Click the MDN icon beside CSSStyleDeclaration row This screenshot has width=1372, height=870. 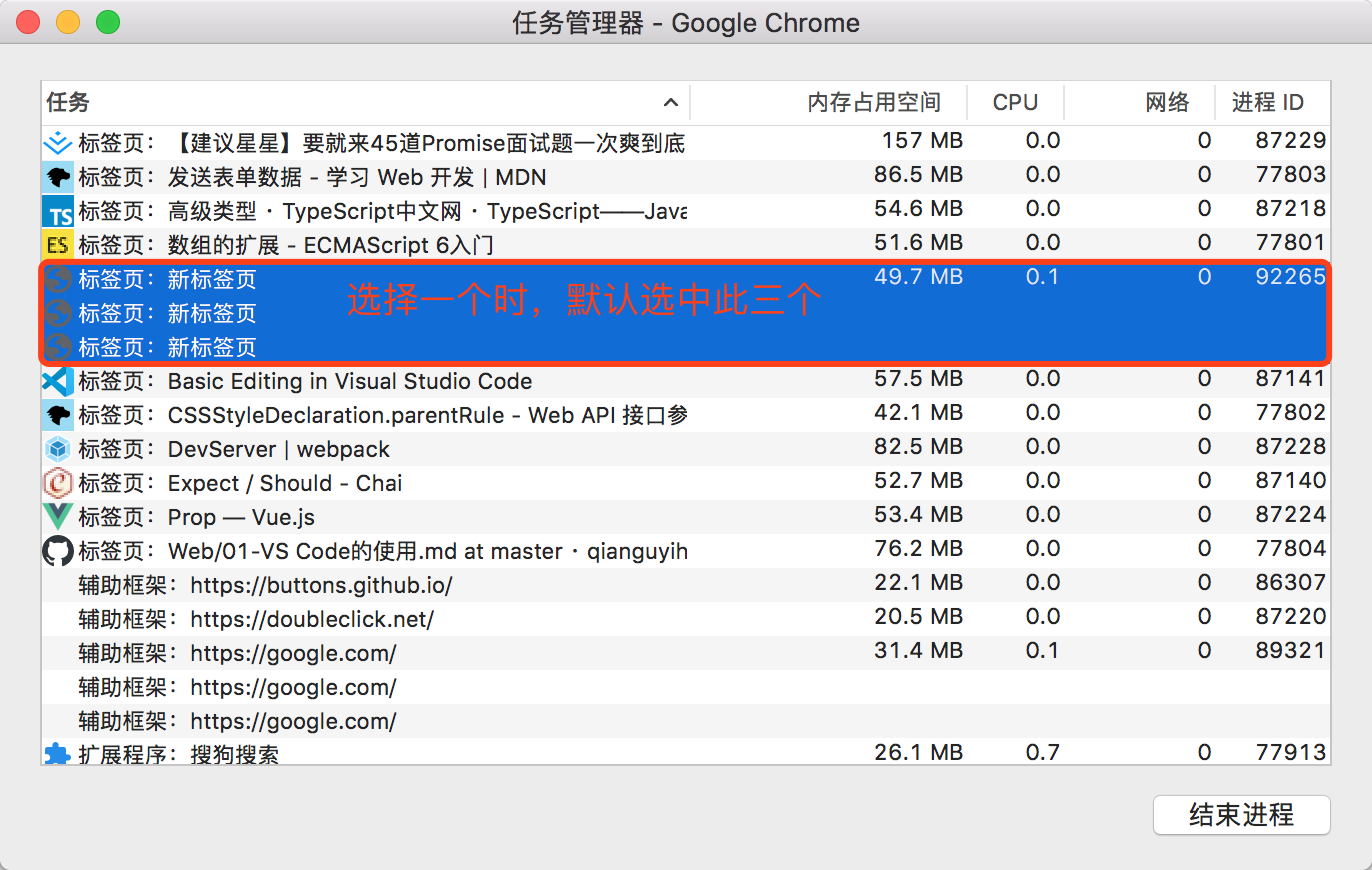pyautogui.click(x=58, y=415)
